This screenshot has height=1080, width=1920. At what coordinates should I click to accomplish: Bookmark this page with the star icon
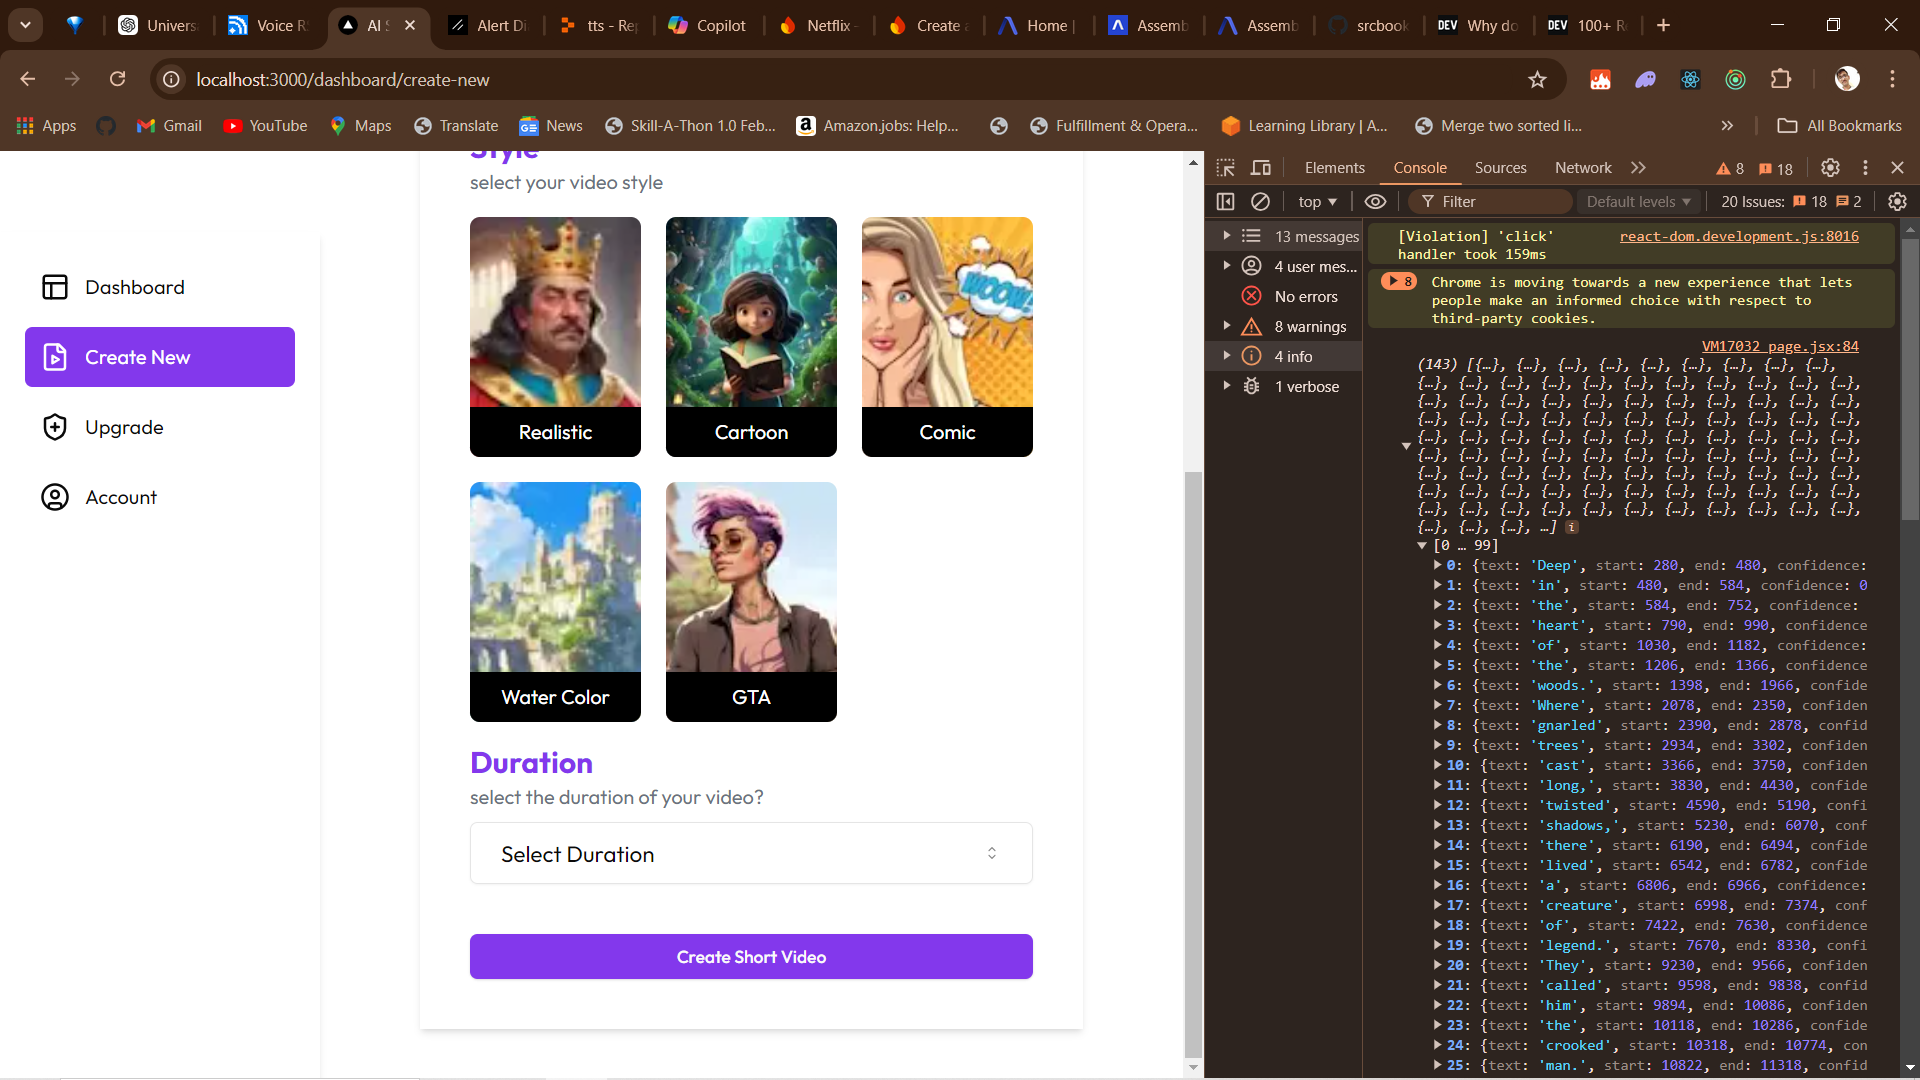coord(1537,80)
